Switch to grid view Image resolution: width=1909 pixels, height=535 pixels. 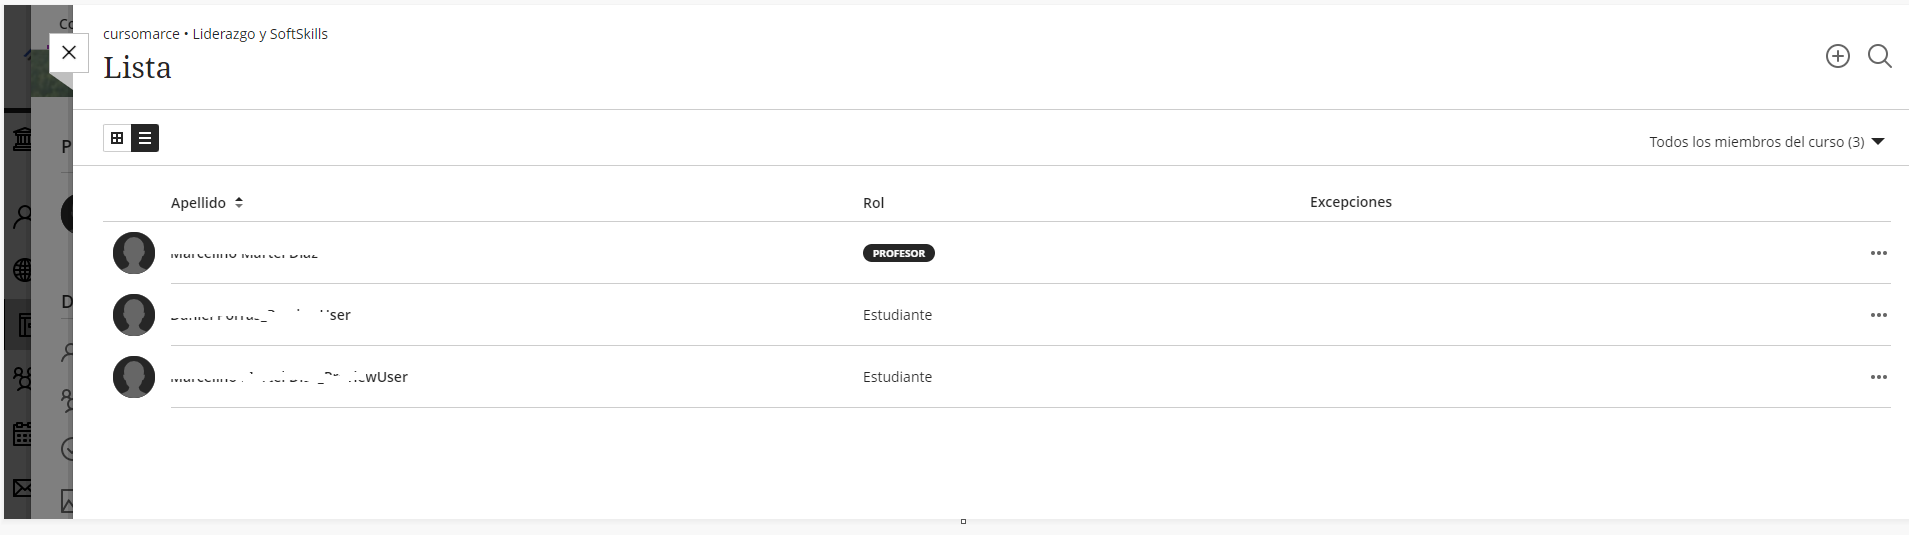pyautogui.click(x=117, y=138)
